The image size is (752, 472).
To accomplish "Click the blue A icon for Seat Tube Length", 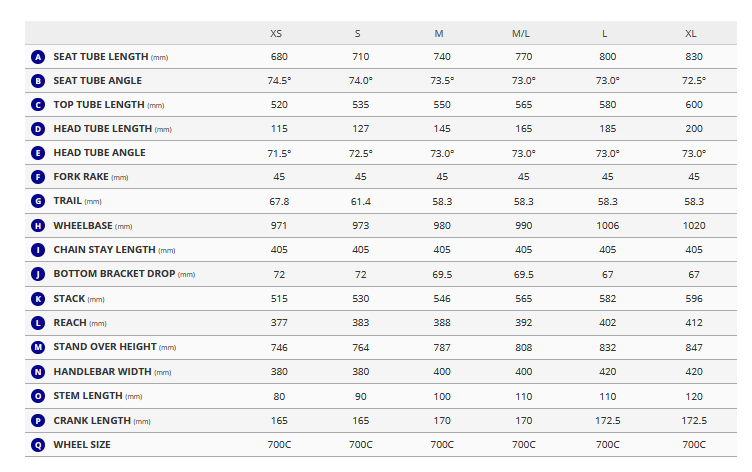I will coord(38,57).
